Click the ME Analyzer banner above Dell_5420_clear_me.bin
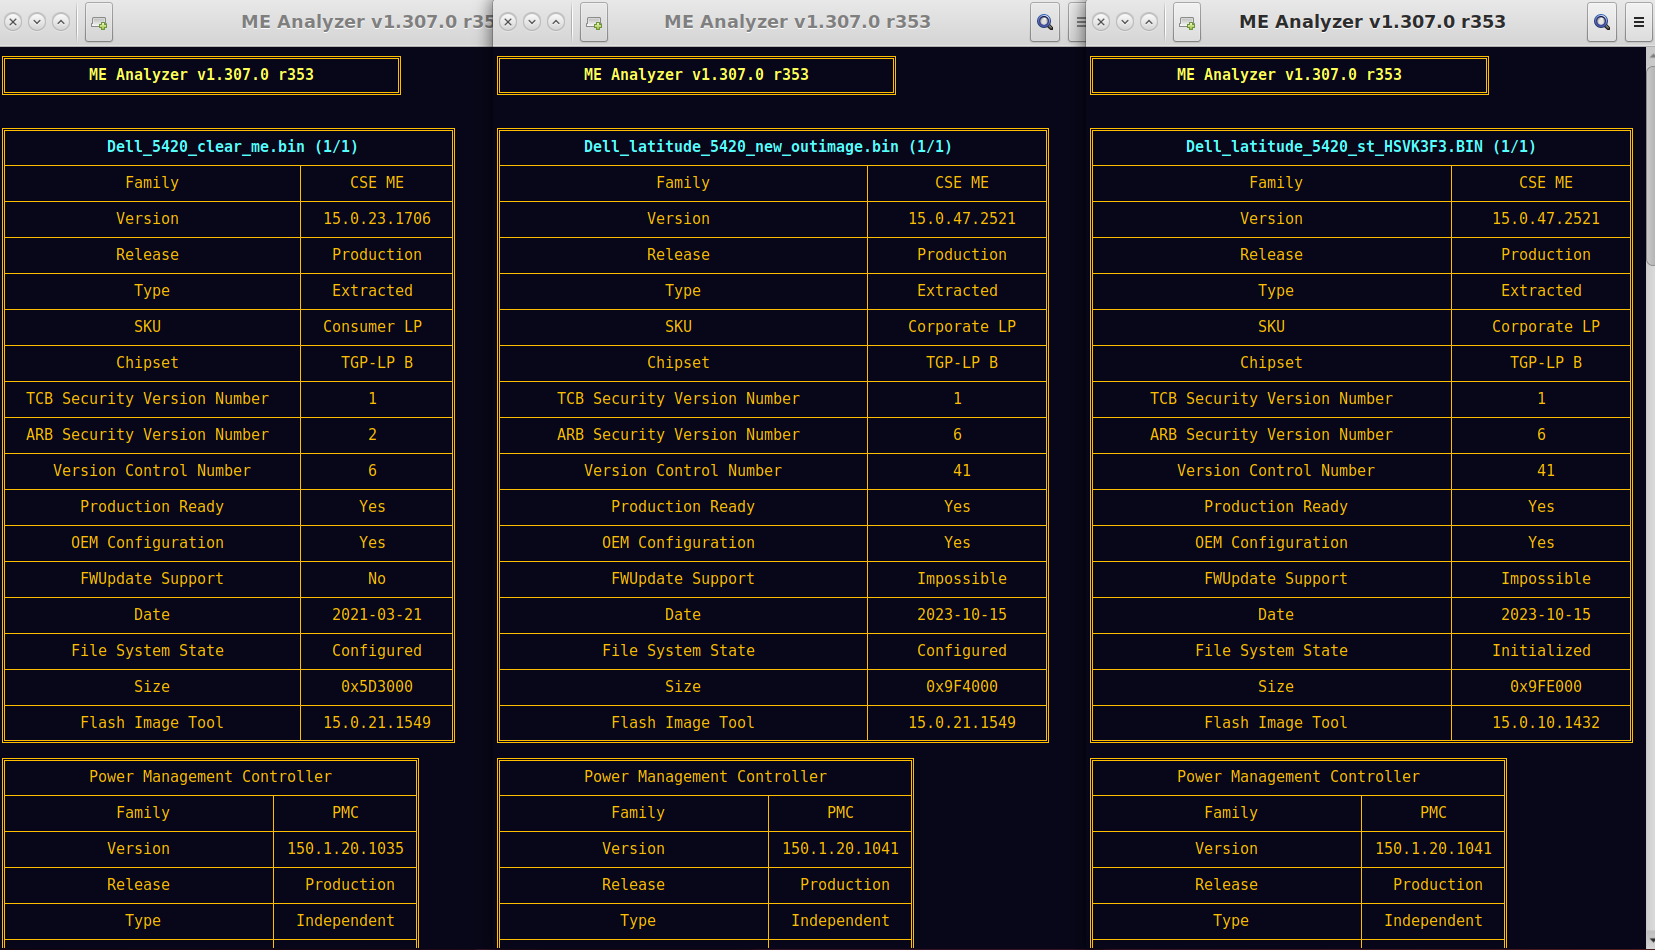 pos(201,75)
